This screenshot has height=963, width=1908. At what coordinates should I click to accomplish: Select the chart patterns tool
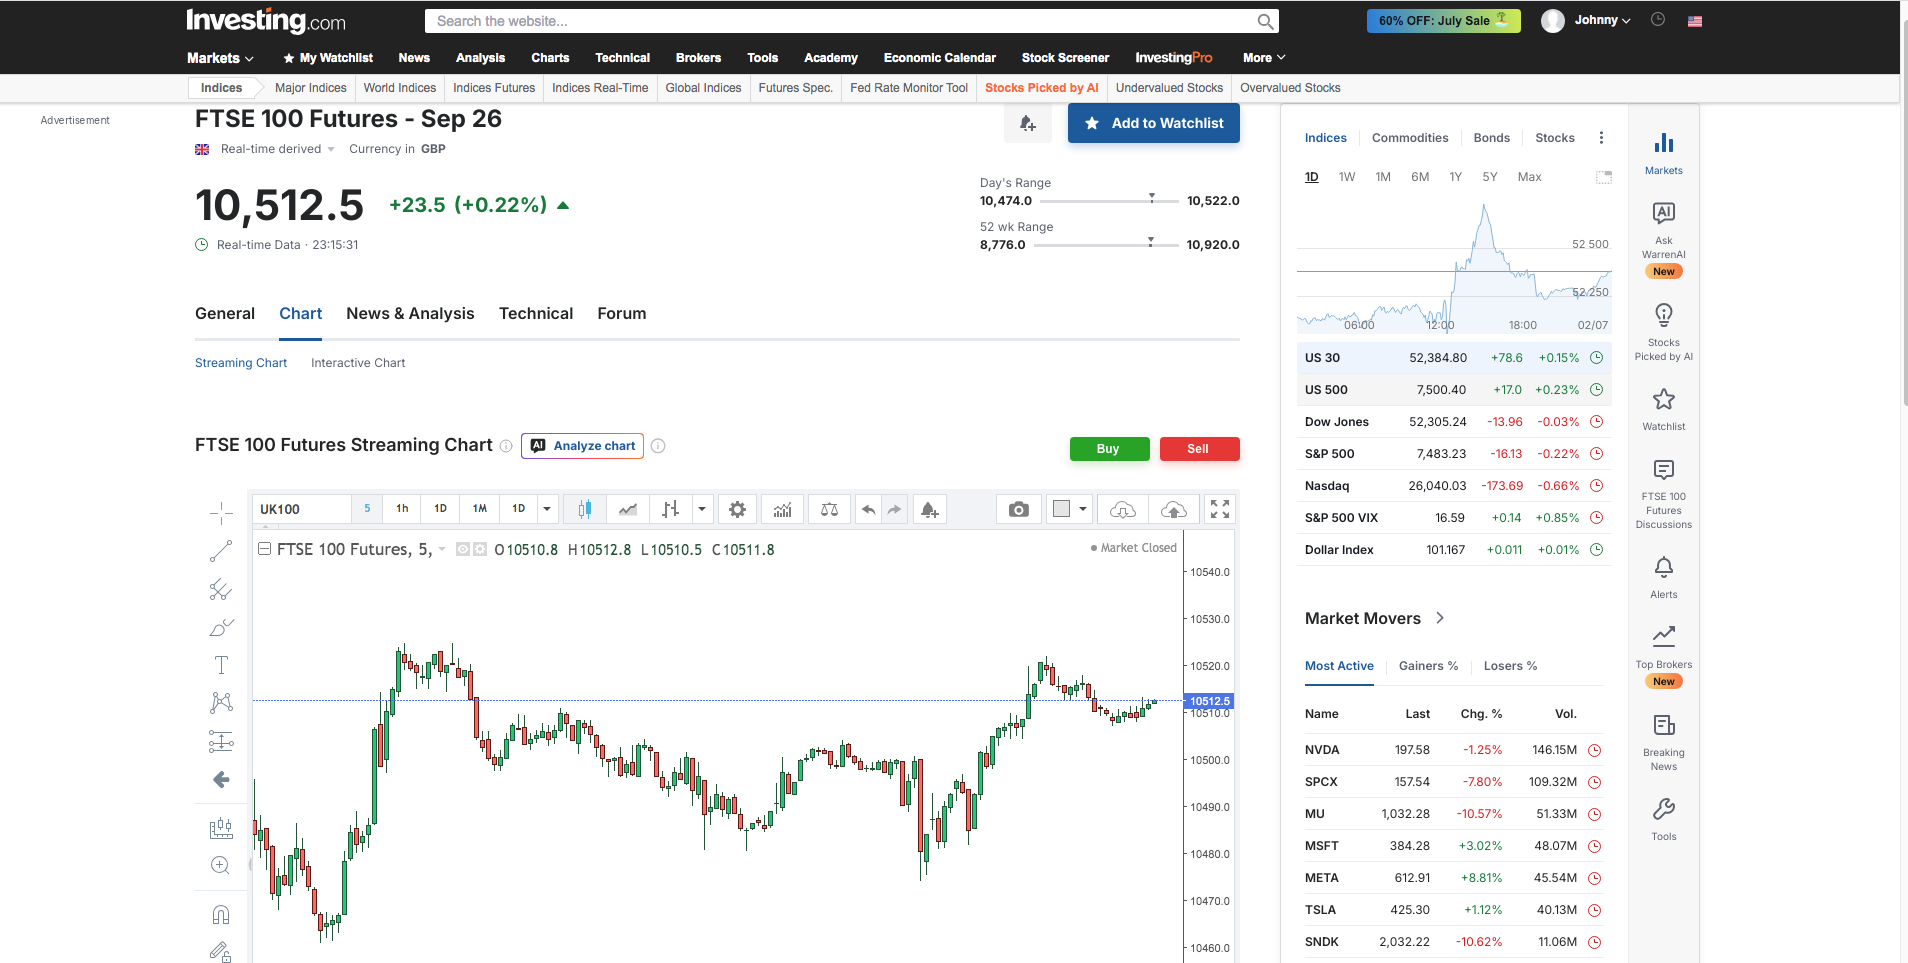221,703
